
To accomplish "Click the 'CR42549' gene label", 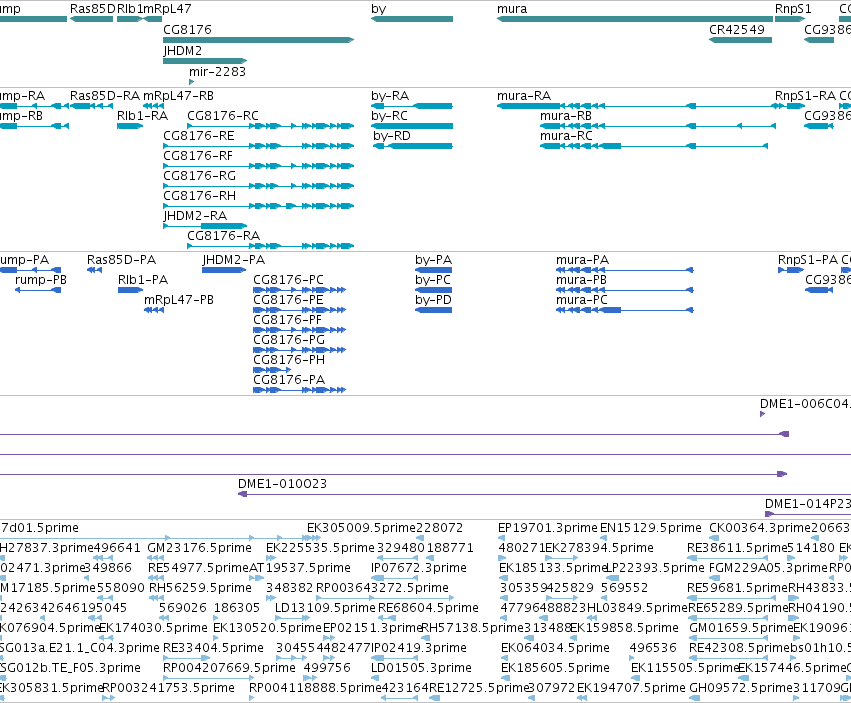I will click(x=736, y=30).
